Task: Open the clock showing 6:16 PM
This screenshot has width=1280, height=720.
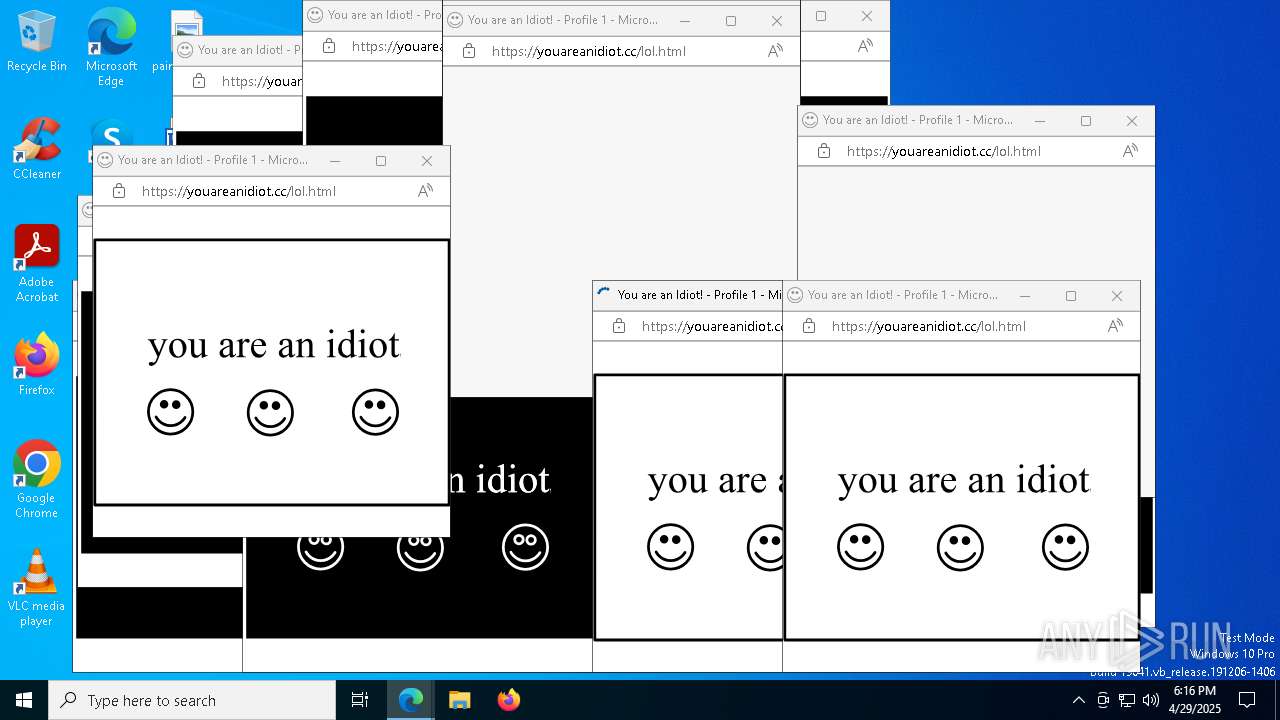Action: click(x=1195, y=700)
